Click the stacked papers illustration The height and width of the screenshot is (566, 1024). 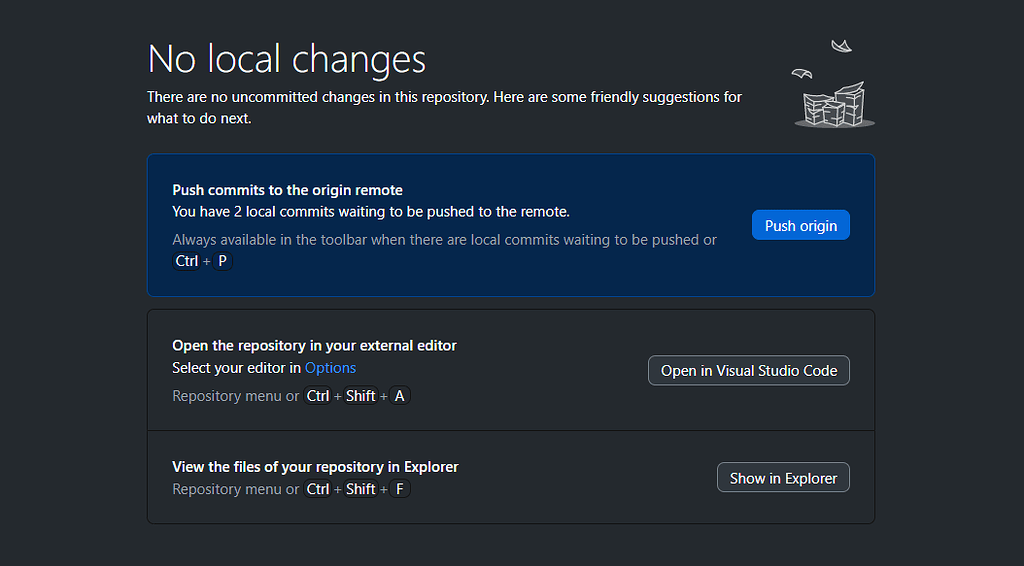coord(835,105)
